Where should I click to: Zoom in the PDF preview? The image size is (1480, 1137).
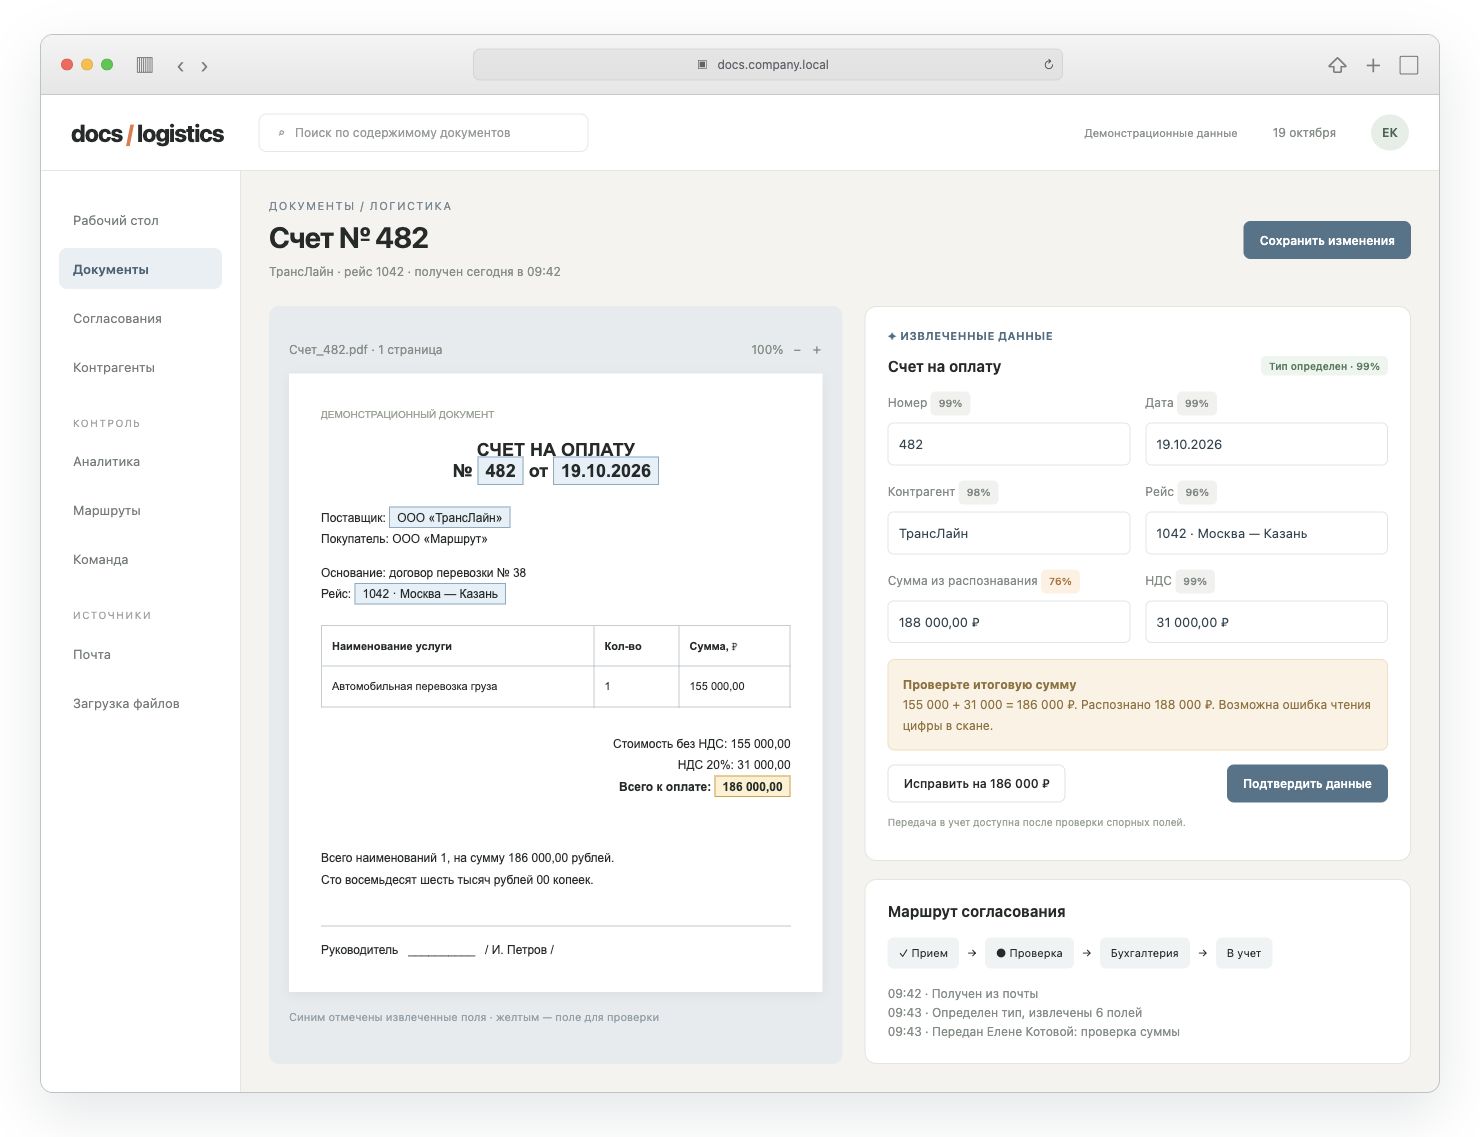pos(817,350)
